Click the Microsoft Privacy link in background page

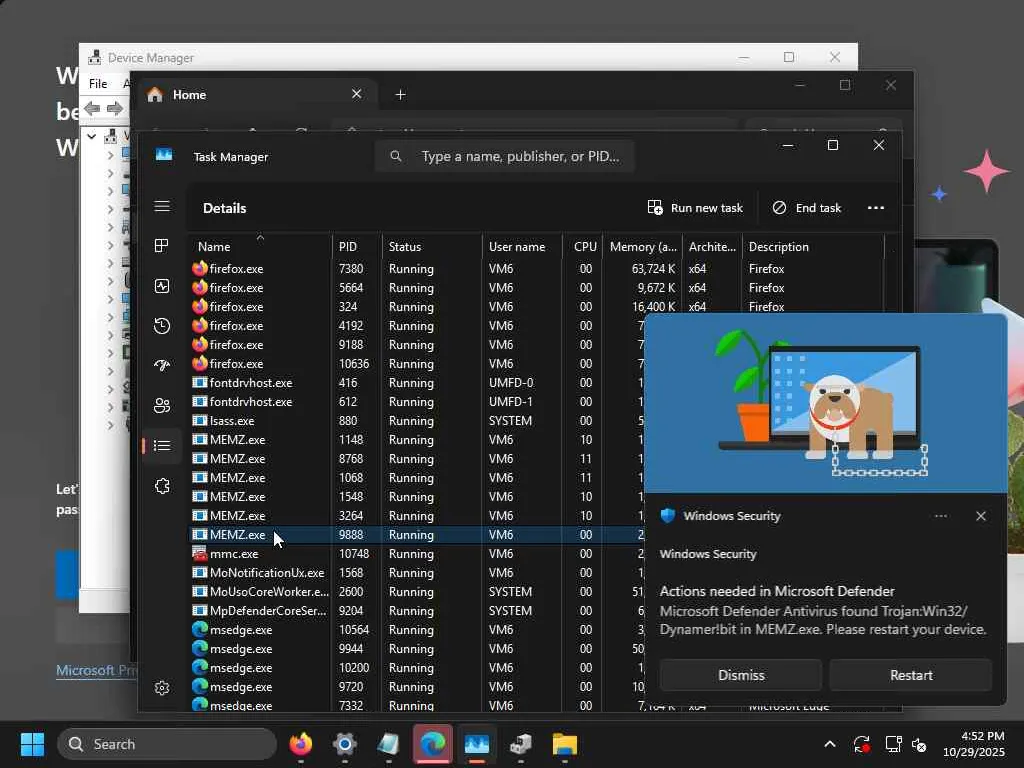(97, 670)
